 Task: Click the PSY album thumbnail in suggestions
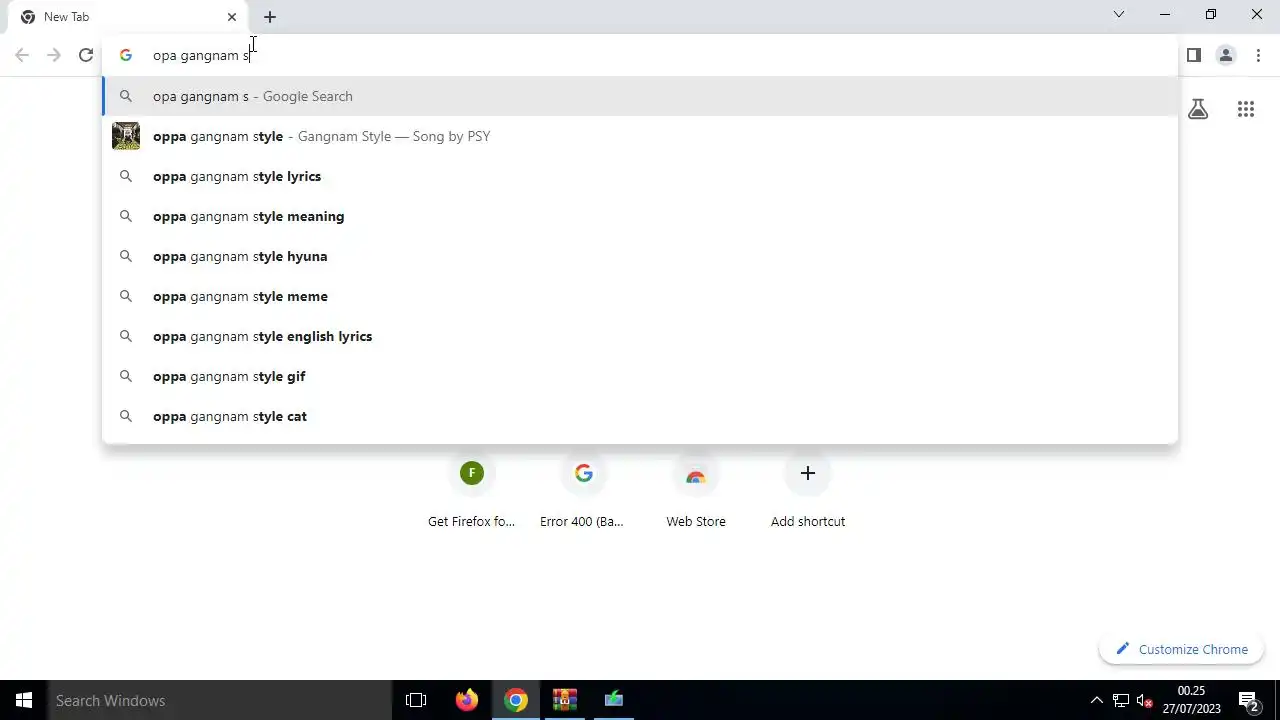(x=126, y=136)
